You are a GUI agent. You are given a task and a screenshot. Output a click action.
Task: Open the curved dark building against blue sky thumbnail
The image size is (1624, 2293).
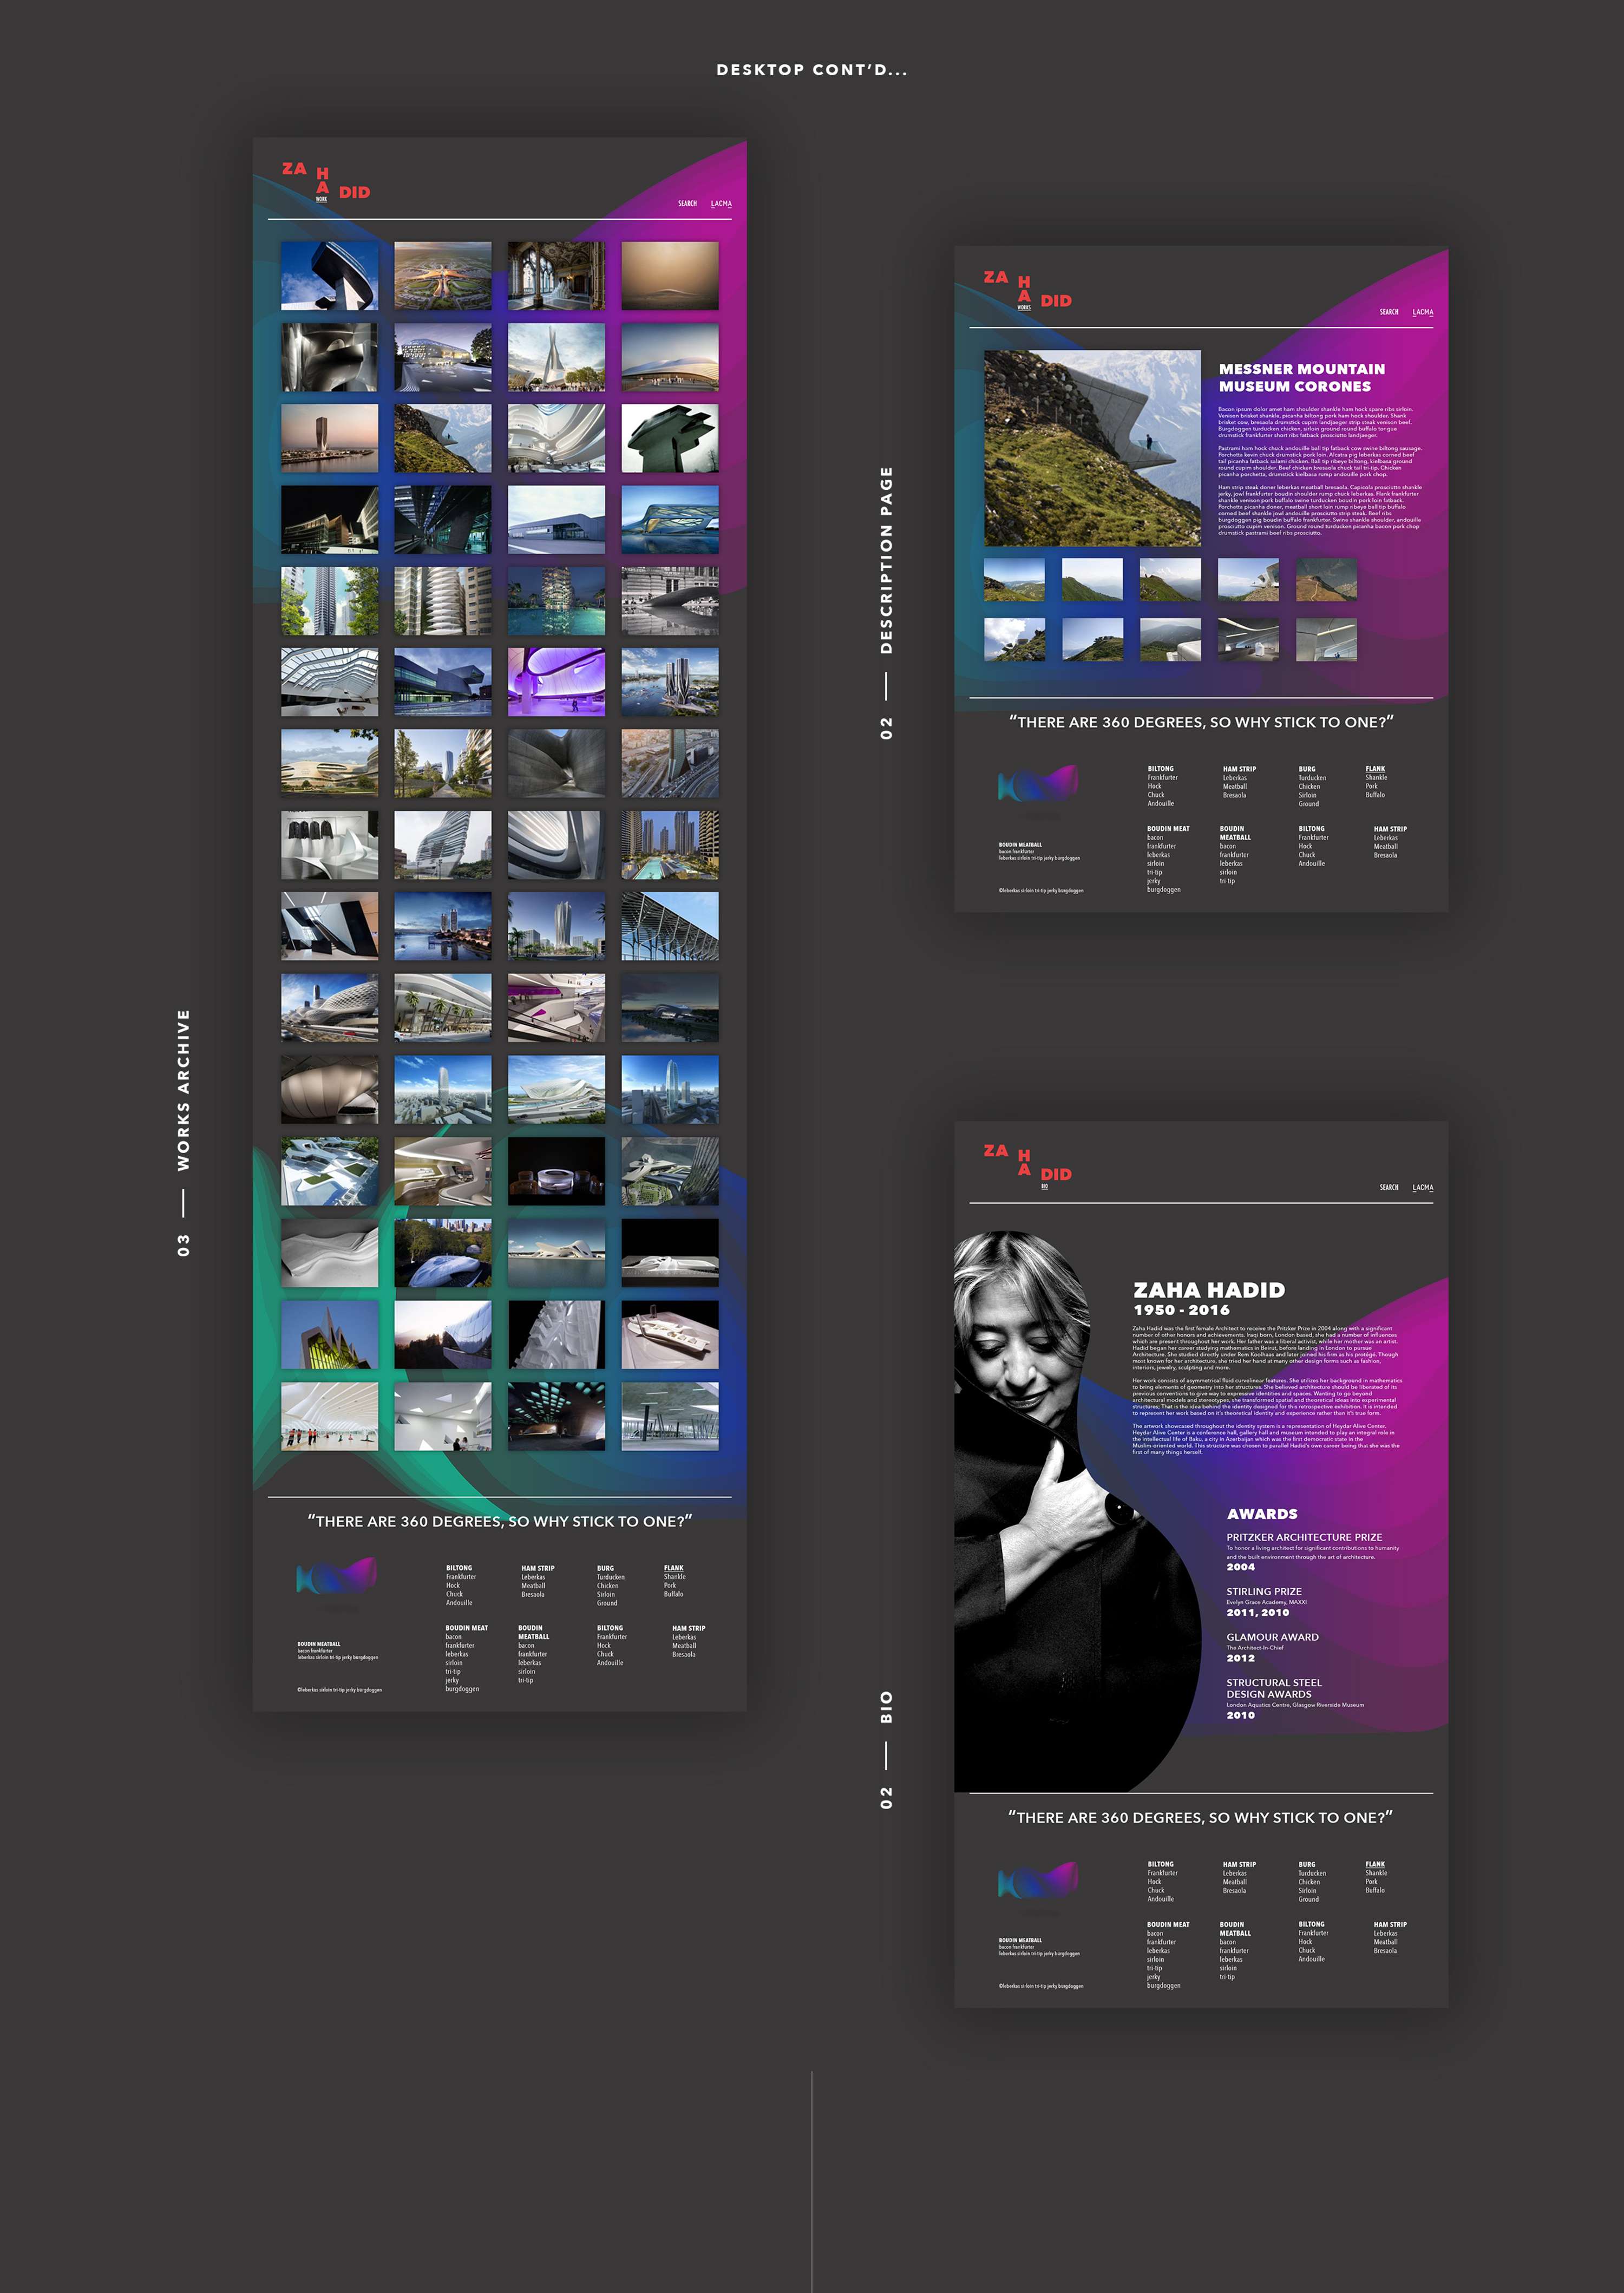pyautogui.click(x=329, y=275)
